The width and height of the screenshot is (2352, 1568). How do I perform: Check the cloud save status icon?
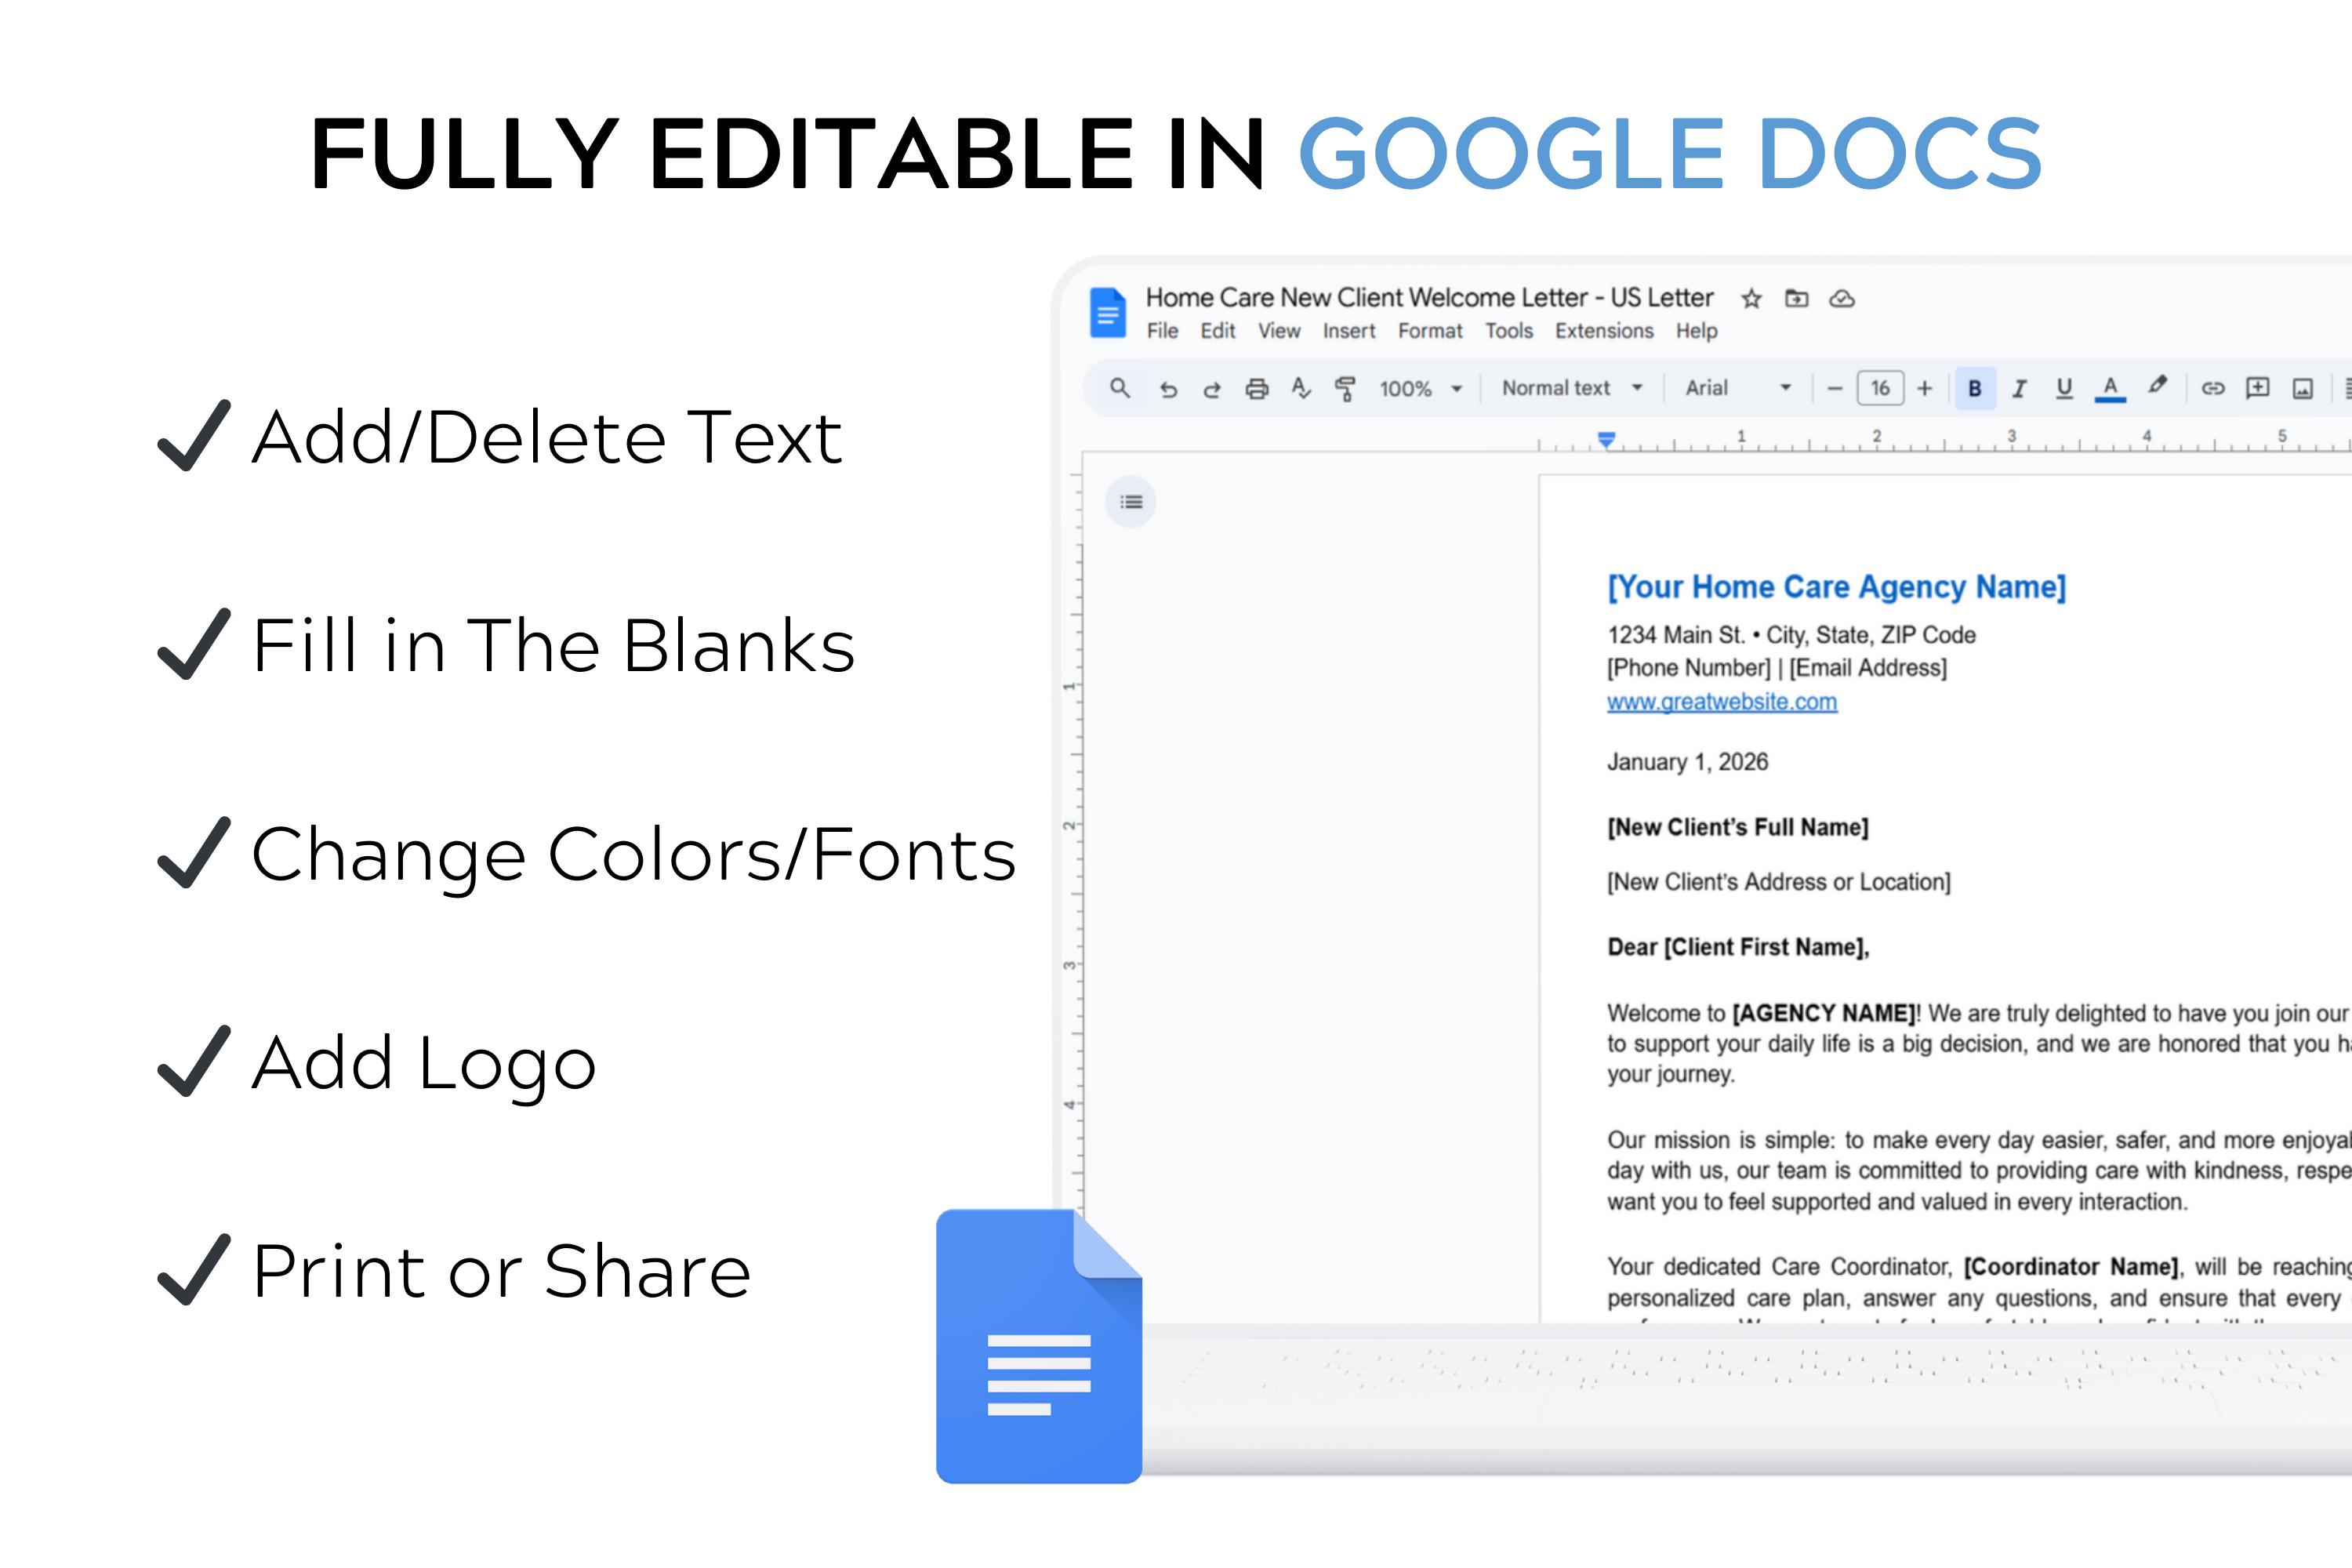pyautogui.click(x=1842, y=299)
